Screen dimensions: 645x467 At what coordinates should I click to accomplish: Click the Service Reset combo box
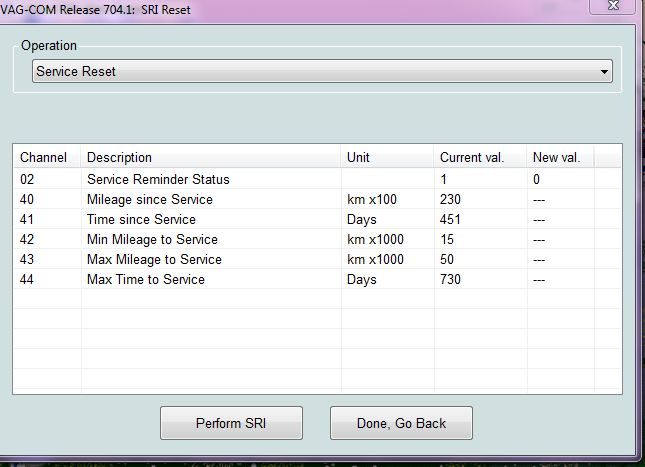(320, 72)
